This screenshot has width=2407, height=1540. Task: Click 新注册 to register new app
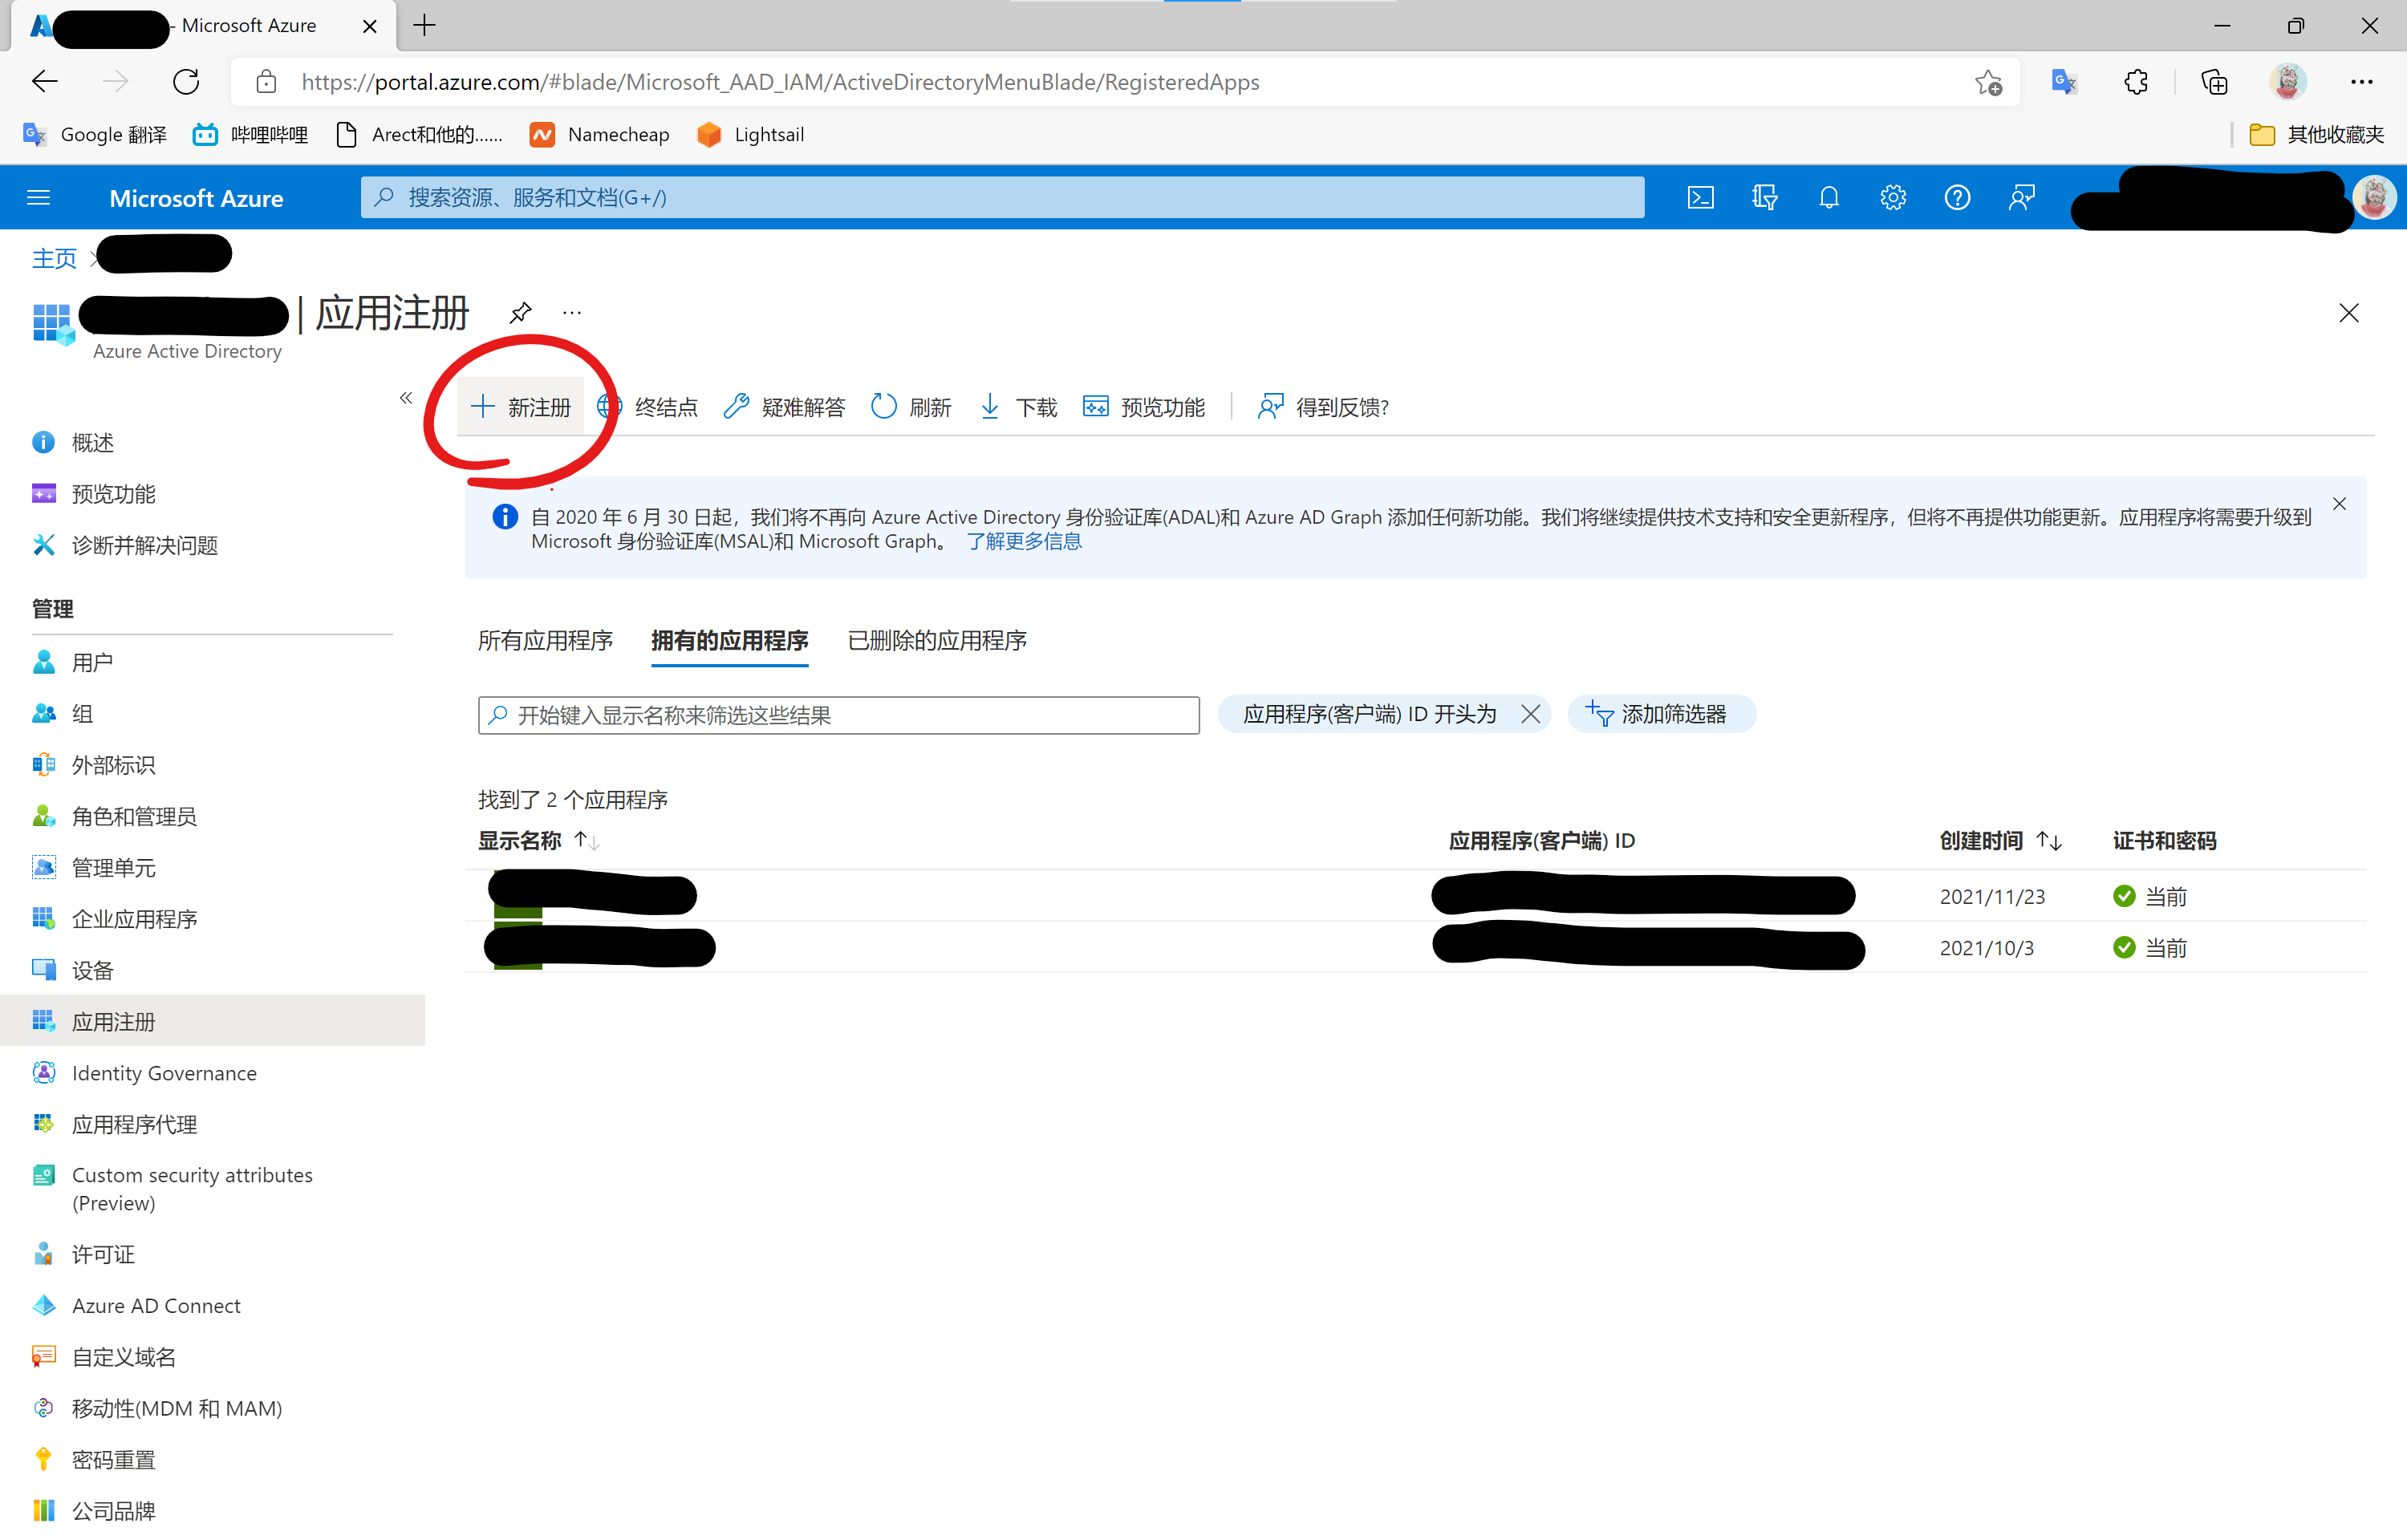(521, 407)
